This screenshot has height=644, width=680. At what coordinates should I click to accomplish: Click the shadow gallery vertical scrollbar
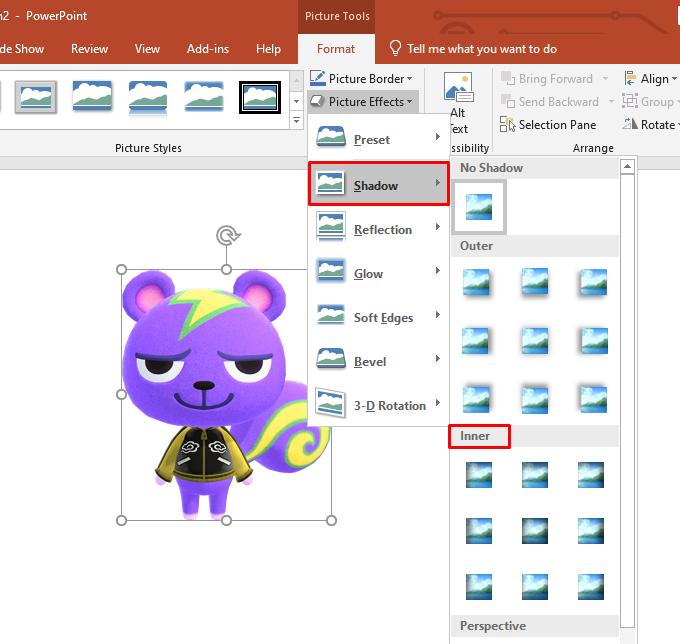tap(628, 401)
